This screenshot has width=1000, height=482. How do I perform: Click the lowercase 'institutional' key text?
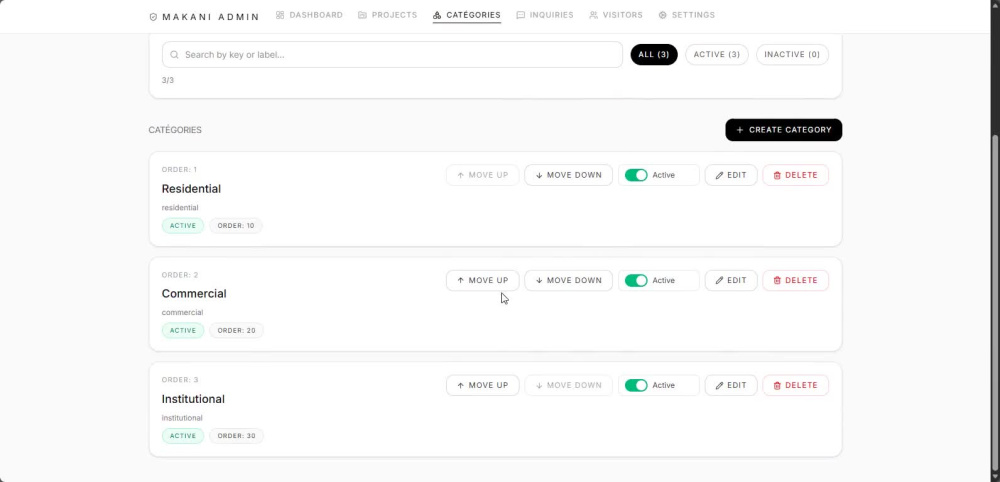pos(182,418)
